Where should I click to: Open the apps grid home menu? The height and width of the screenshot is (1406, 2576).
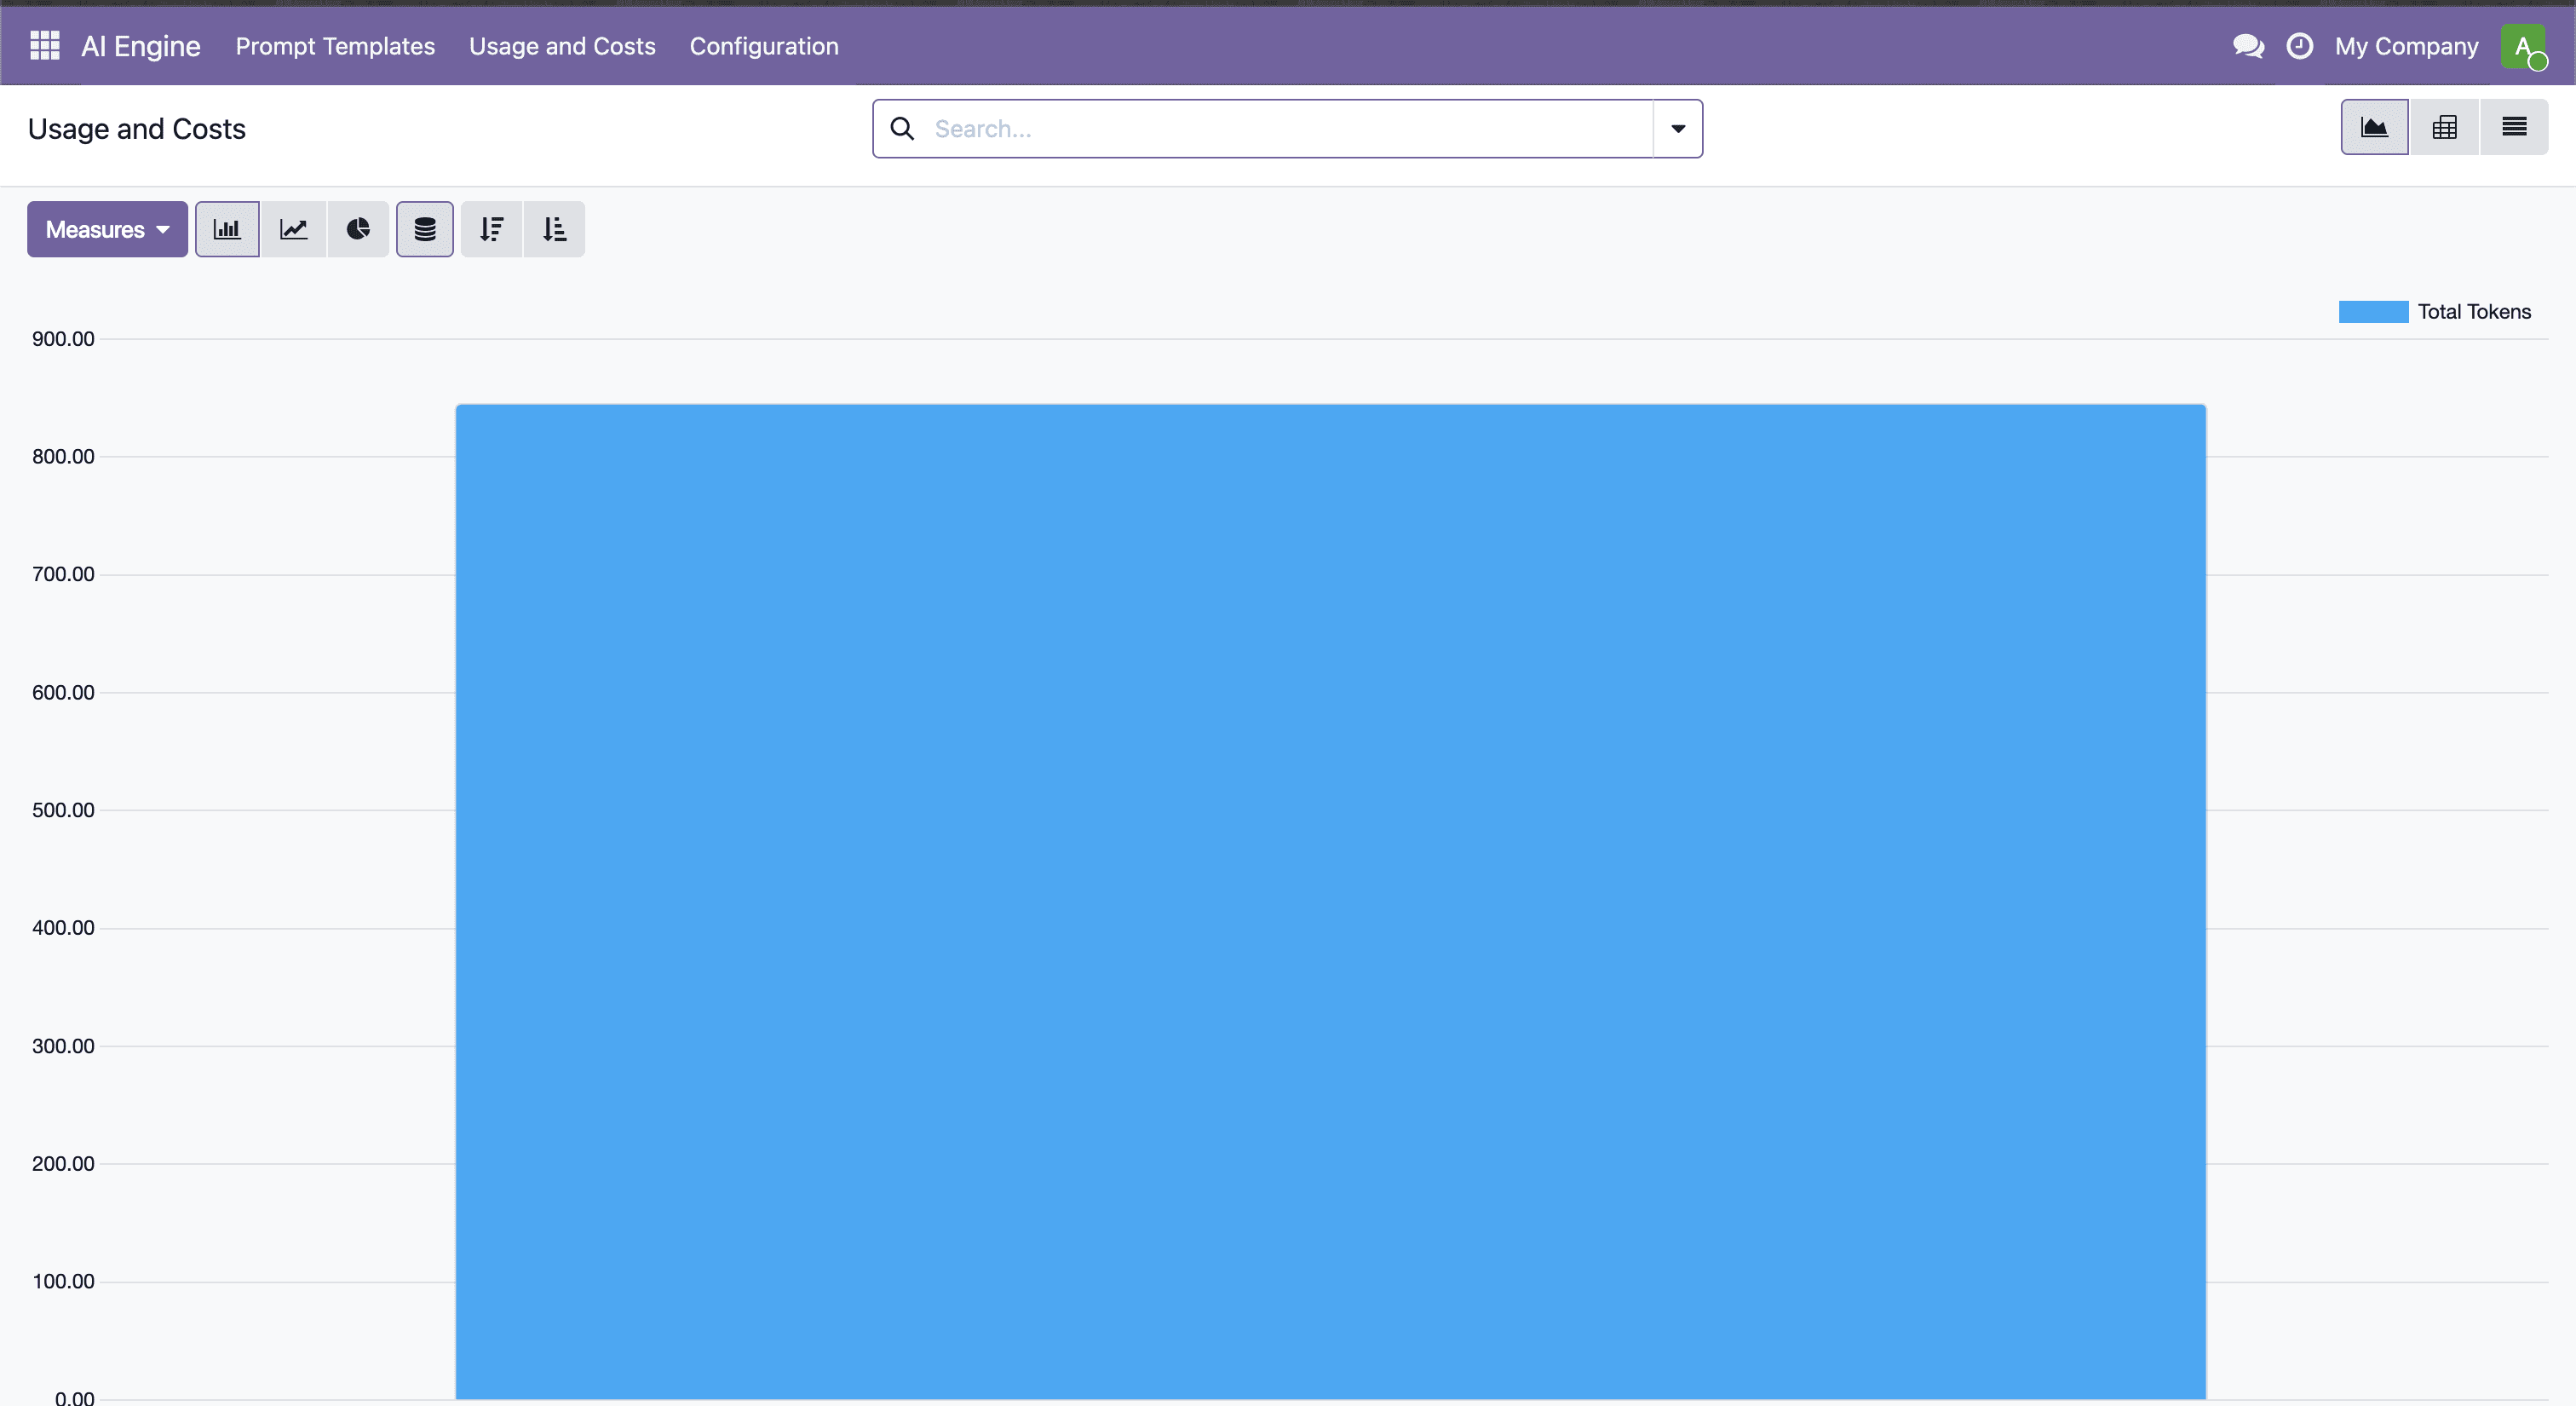(45, 46)
